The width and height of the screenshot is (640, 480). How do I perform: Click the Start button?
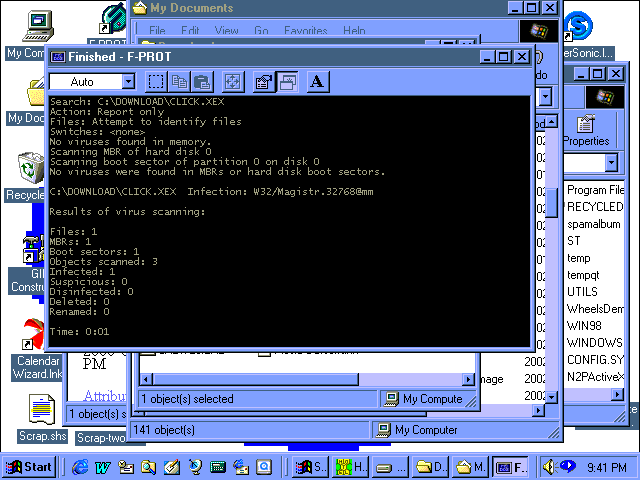coord(29,466)
